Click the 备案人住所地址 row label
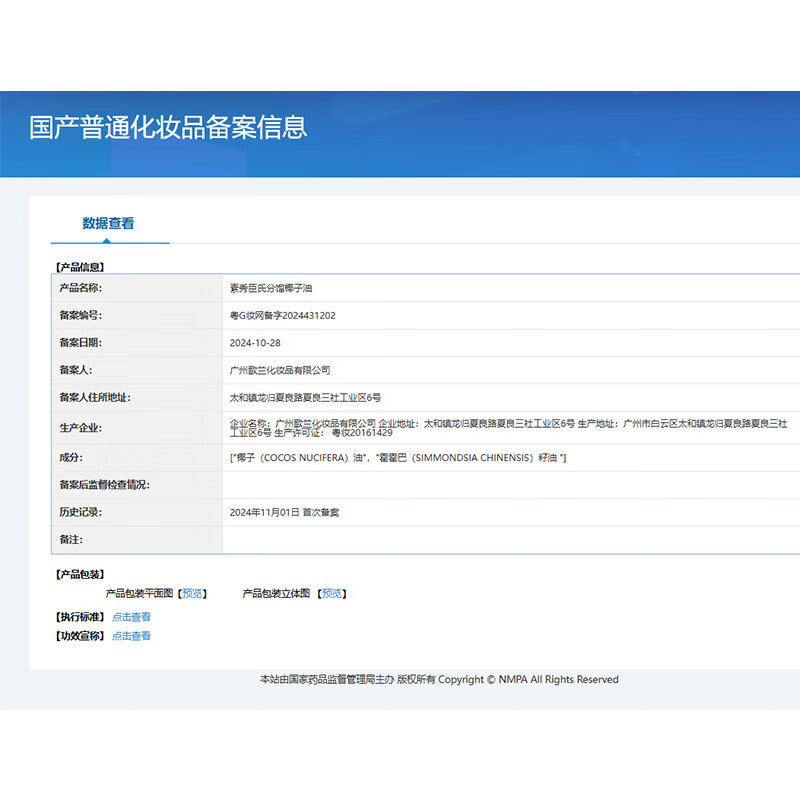Screen dimensions: 800x800 (x=95, y=397)
